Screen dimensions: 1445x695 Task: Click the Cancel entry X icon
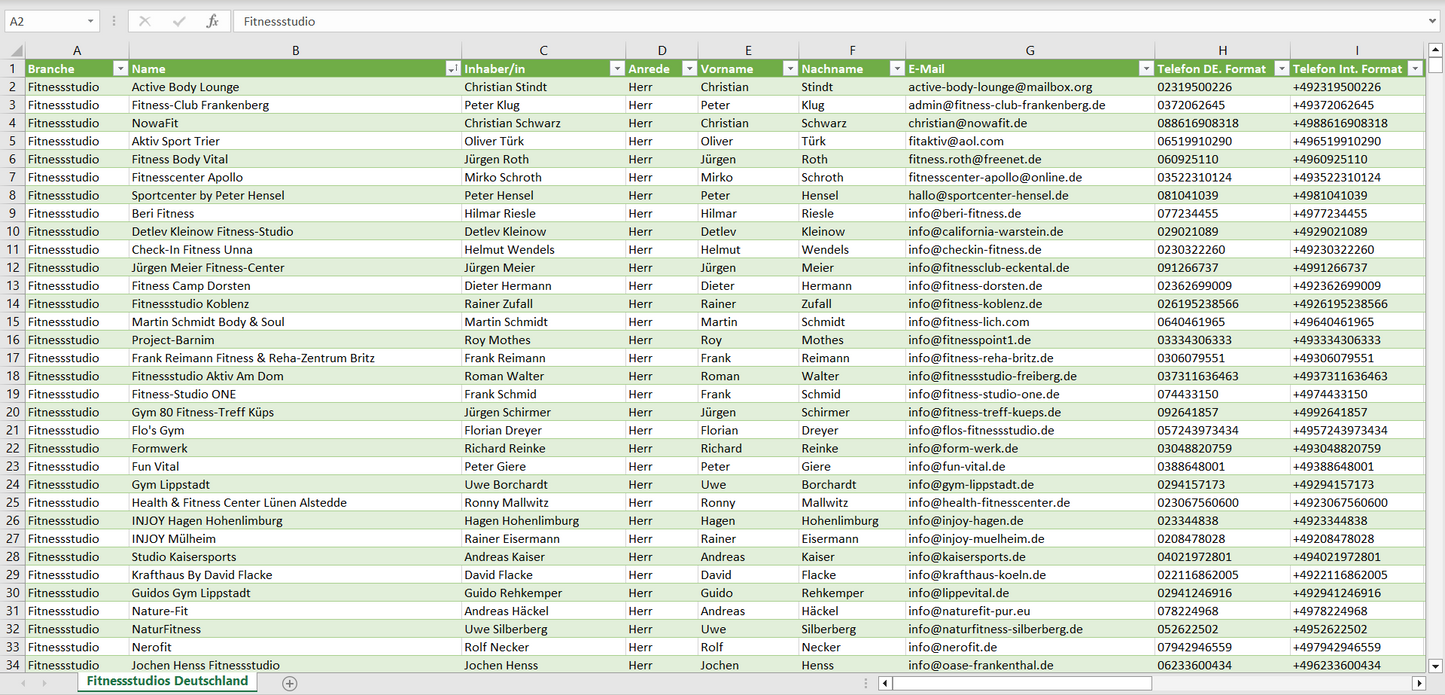(x=145, y=21)
